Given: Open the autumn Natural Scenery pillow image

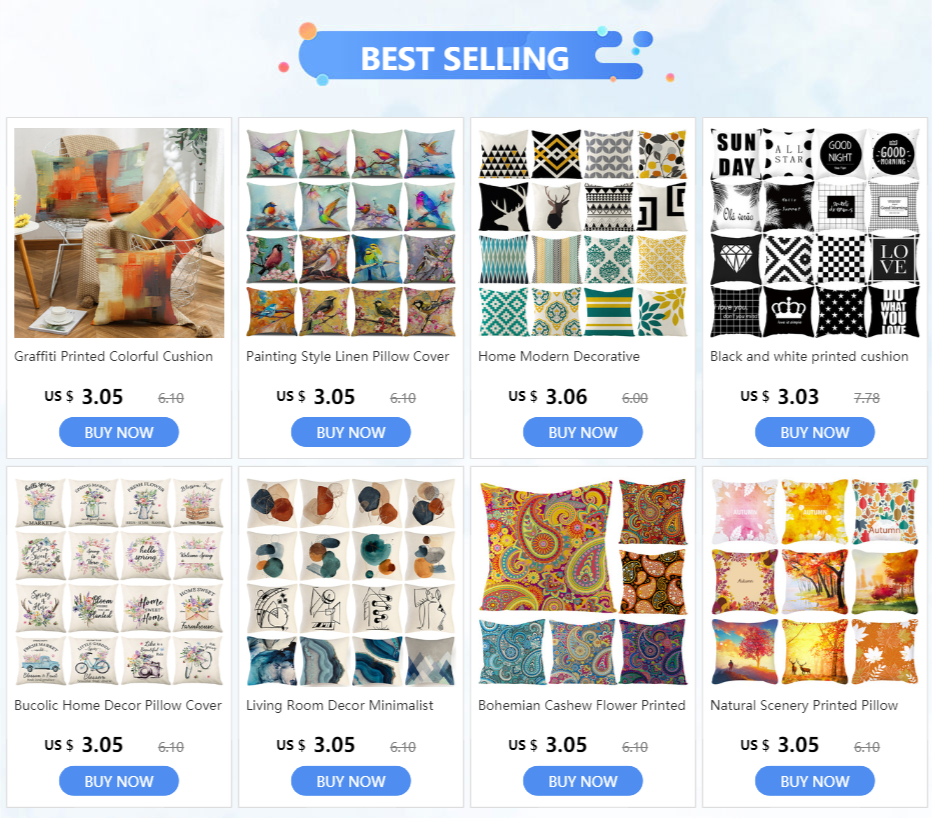Looking at the screenshot, I should pos(815,582).
